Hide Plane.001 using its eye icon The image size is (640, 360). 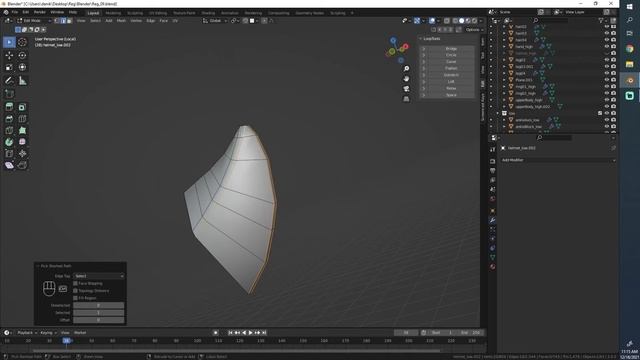(x=607, y=80)
